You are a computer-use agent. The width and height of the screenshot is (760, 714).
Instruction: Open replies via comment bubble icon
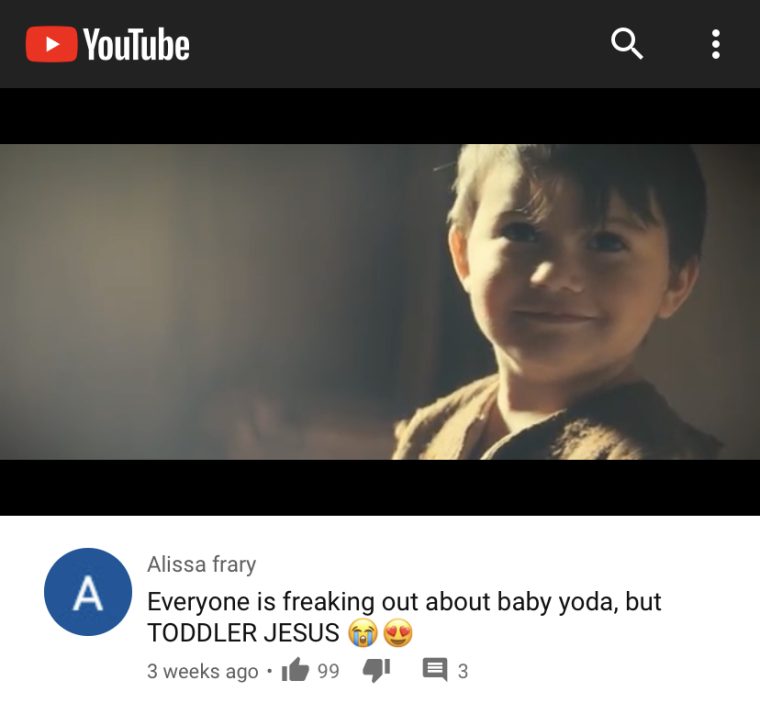click(x=435, y=670)
